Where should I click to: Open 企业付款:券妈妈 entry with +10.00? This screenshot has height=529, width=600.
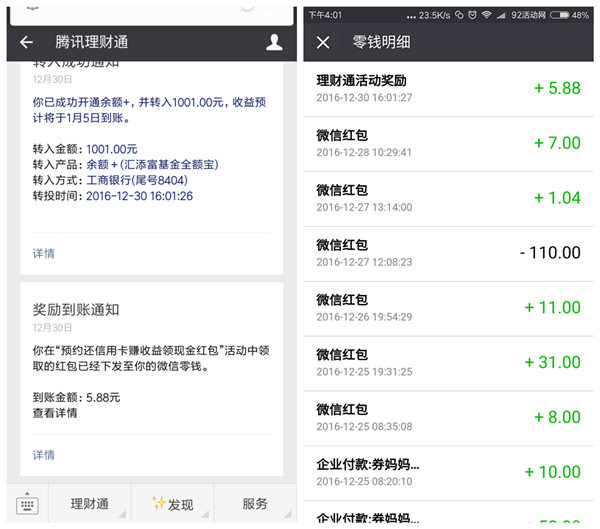[448, 472]
